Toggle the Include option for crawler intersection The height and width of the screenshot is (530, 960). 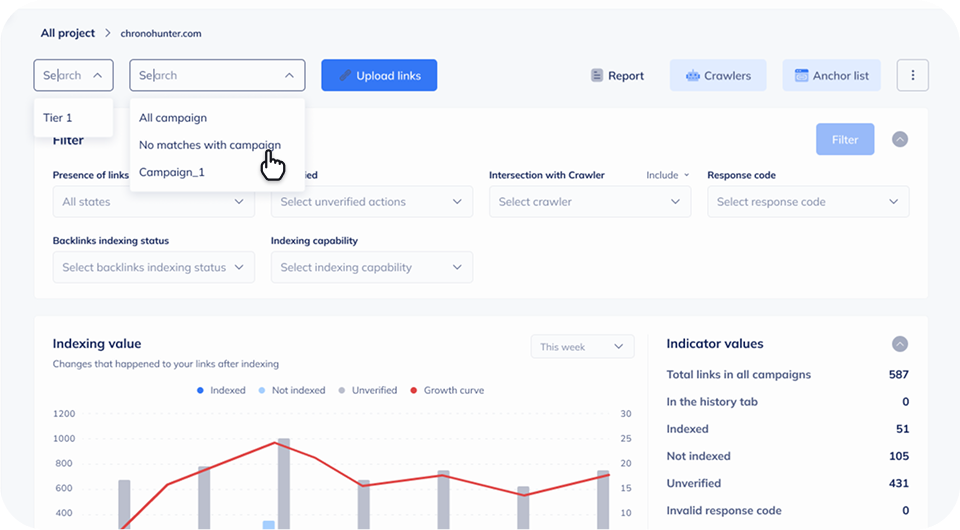pos(667,175)
